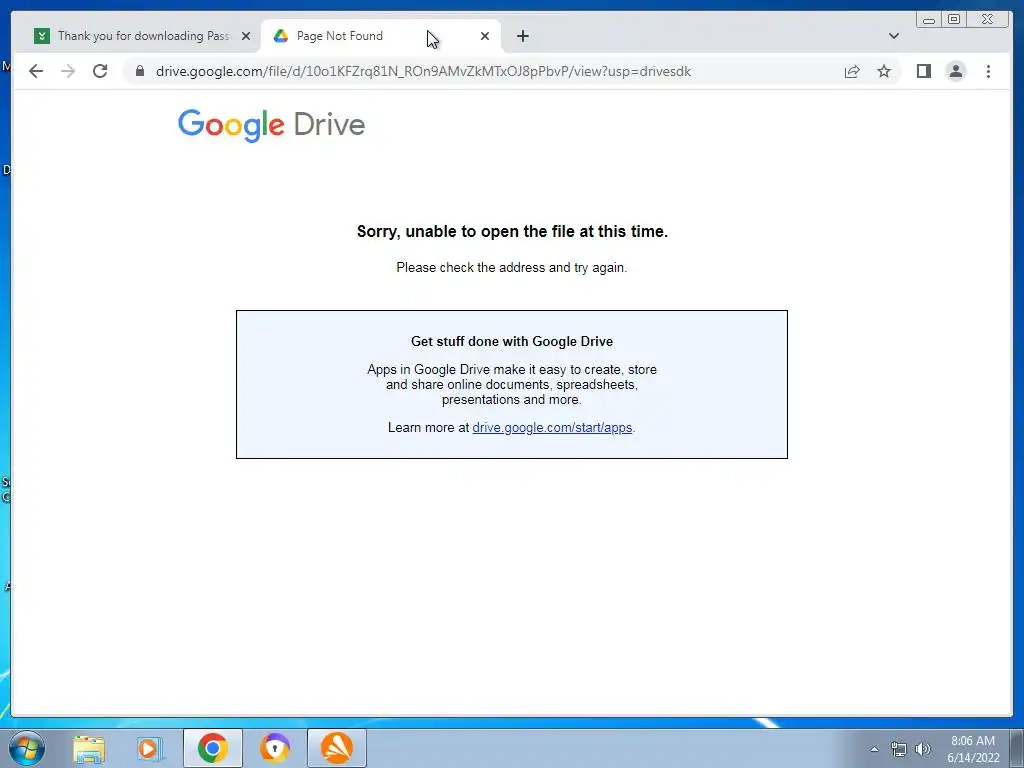Click the browser forward arrow
The width and height of the screenshot is (1024, 768).
(x=68, y=71)
